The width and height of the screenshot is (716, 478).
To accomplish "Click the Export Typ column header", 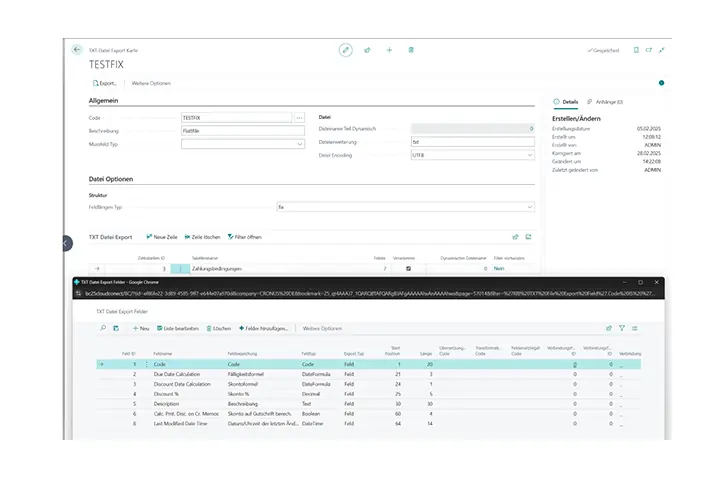I will [x=354, y=353].
